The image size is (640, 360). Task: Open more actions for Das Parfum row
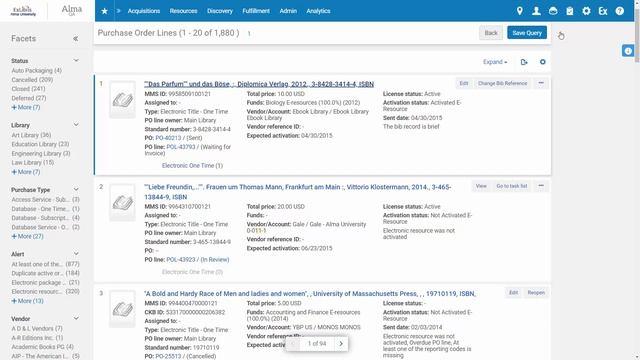(541, 83)
